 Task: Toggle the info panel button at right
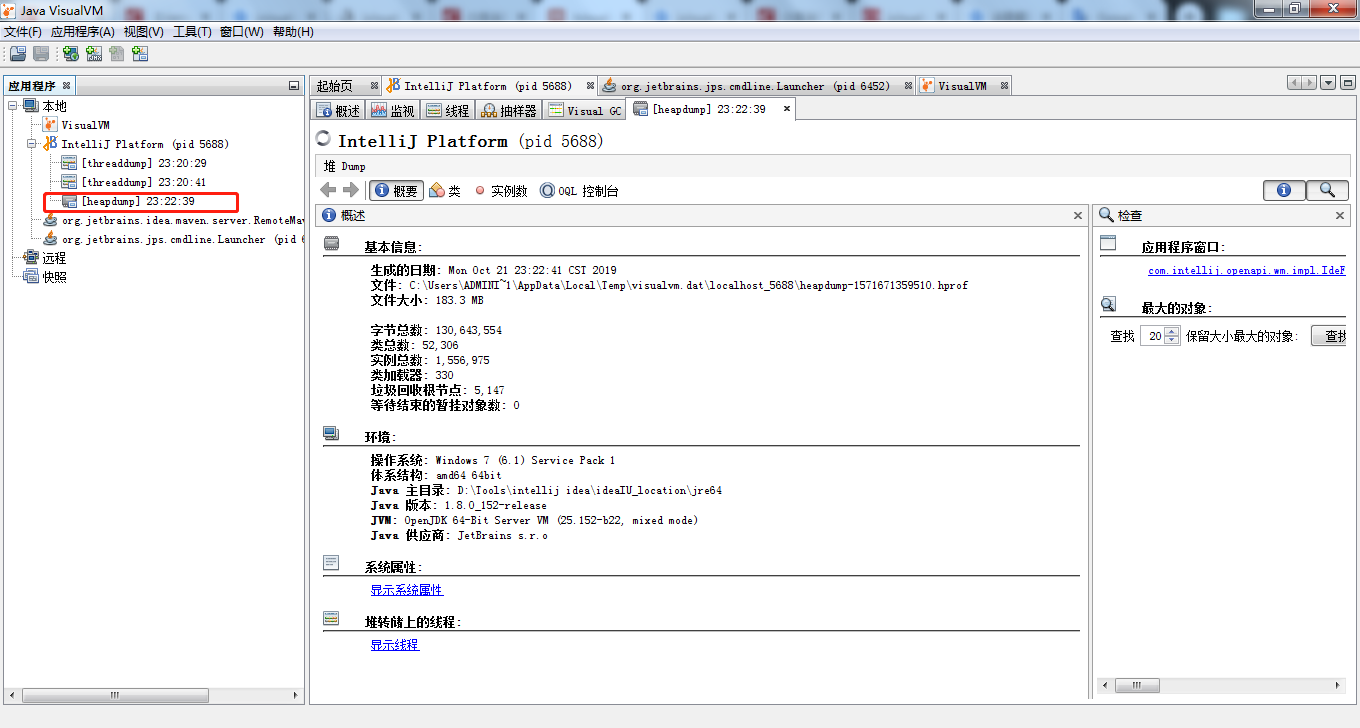[x=1284, y=190]
